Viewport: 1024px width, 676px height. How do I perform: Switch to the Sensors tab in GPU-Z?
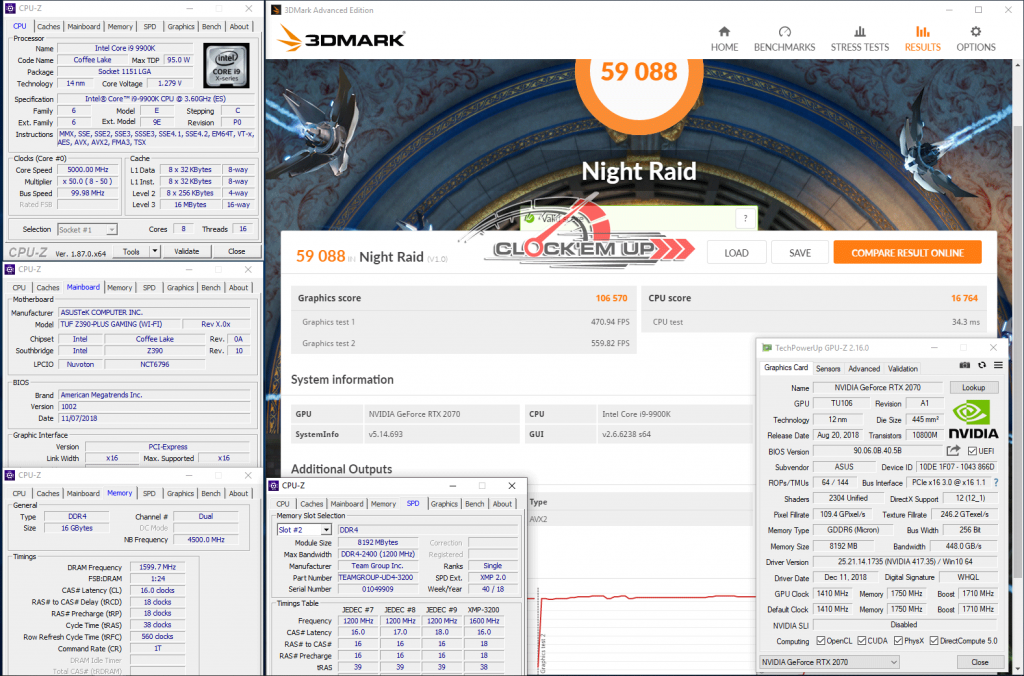[x=828, y=368]
